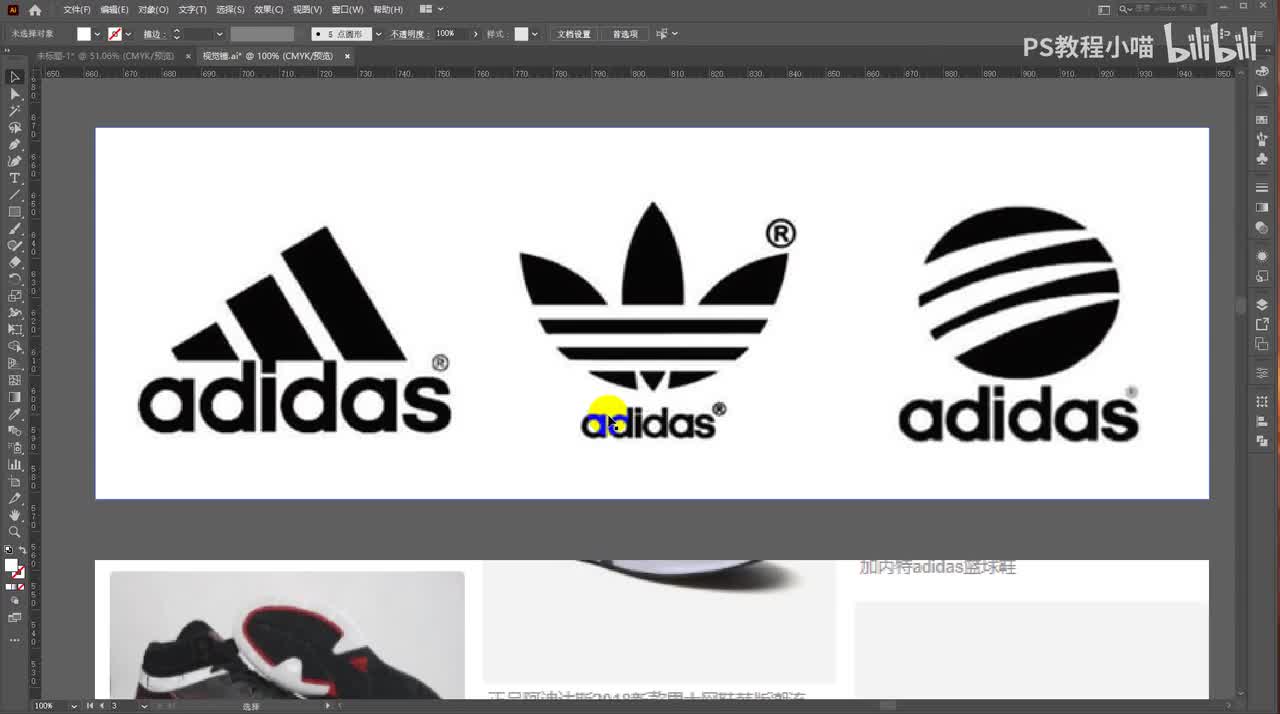Open the 效果(C) menu
1280x714 pixels.
tap(269, 9)
